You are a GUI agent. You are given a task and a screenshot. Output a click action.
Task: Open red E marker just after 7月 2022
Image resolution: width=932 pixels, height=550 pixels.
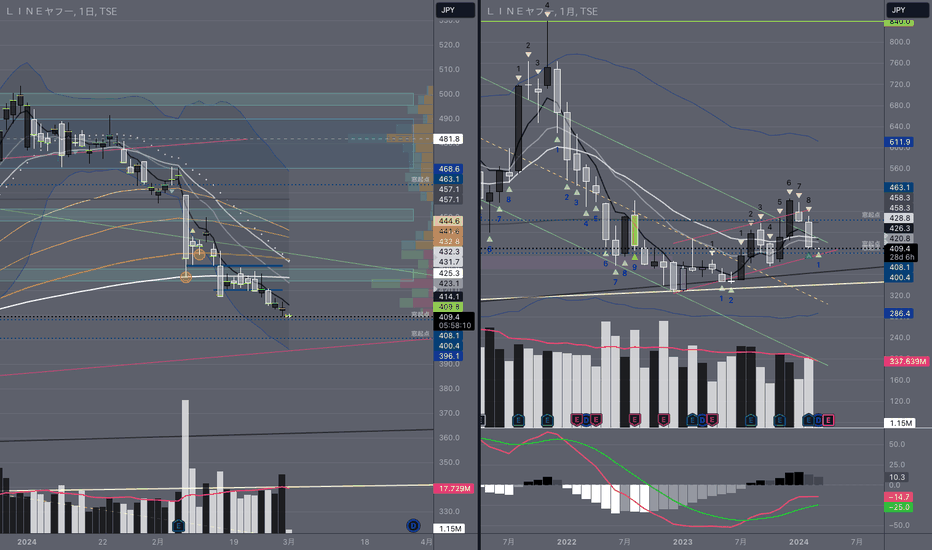tap(634, 420)
